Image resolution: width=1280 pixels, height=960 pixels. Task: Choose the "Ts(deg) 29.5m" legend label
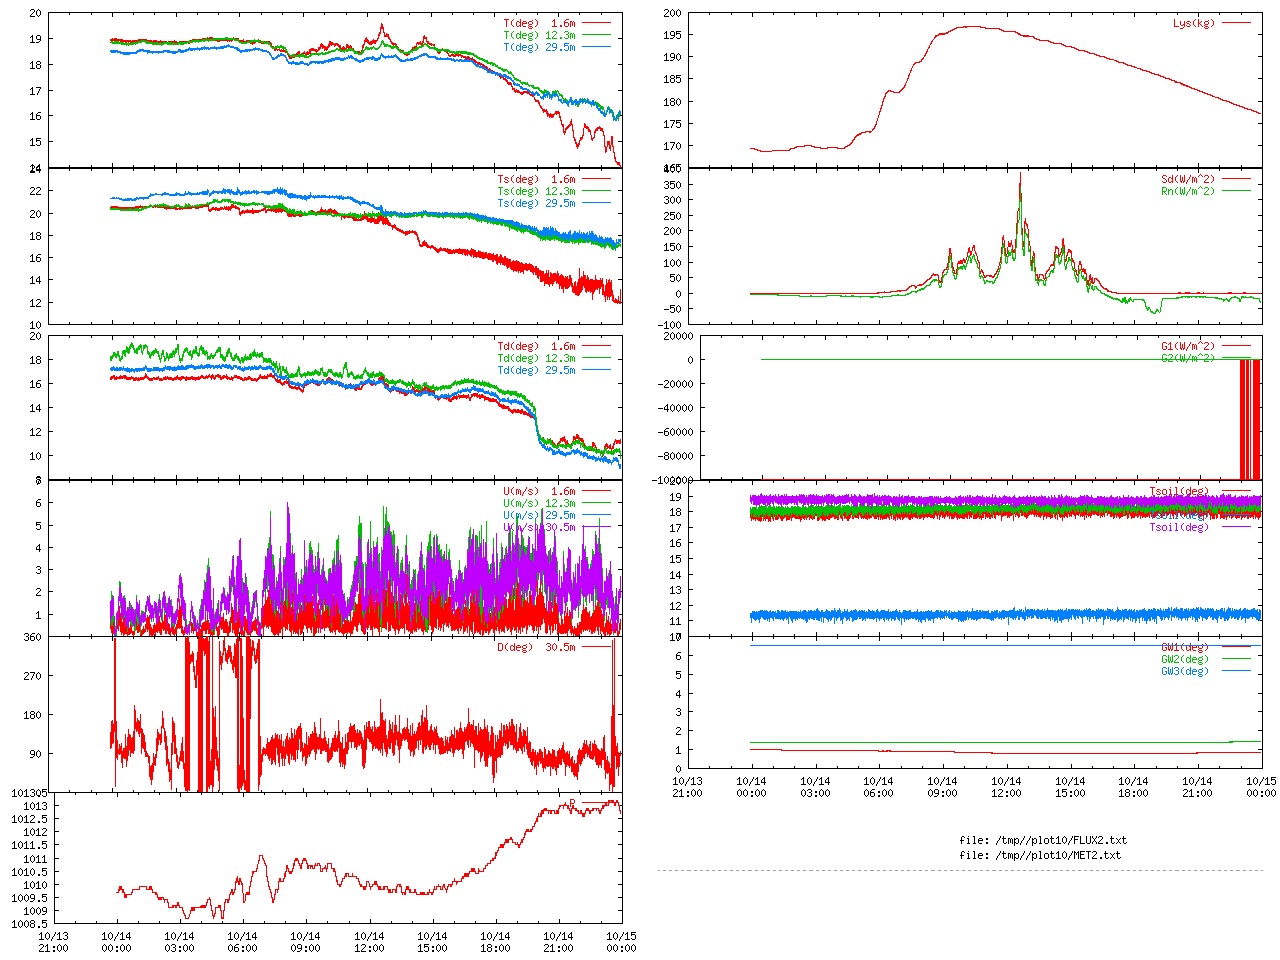tap(536, 203)
